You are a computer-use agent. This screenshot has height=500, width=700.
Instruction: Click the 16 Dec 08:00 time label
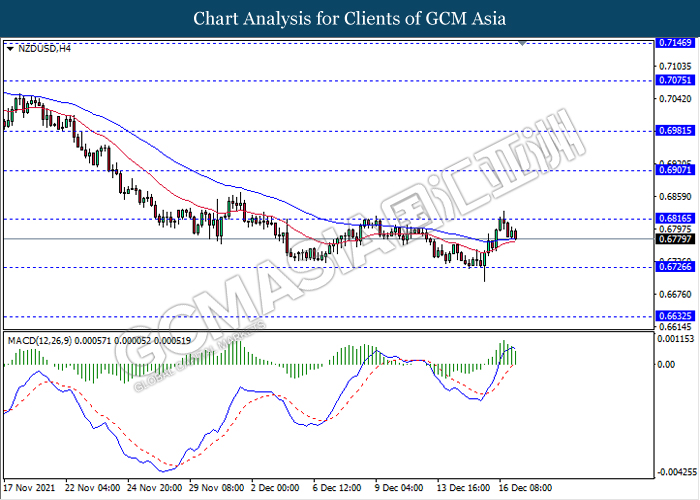[x=525, y=488]
